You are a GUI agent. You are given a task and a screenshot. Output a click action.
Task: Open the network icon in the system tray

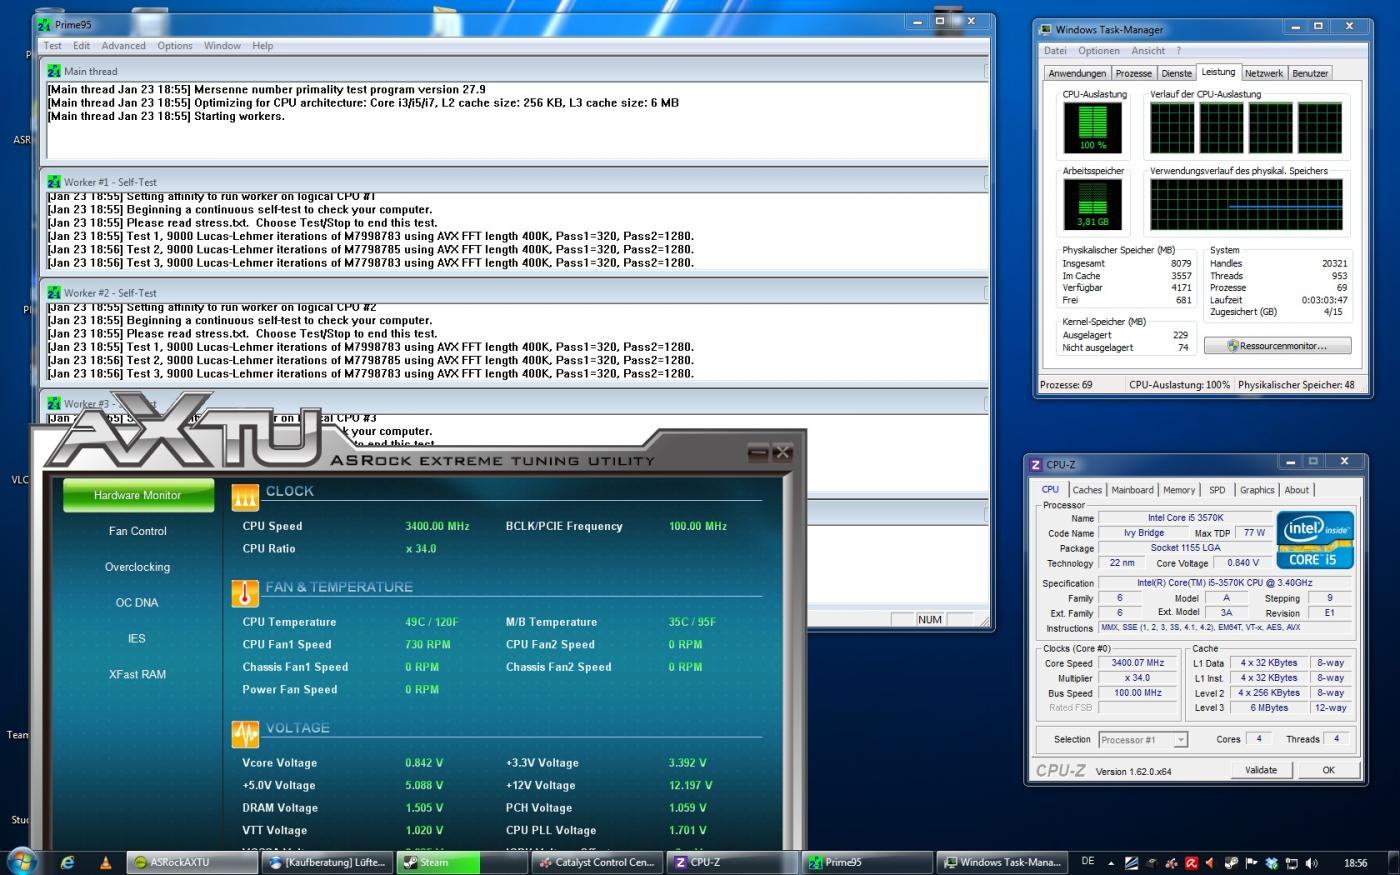click(1292, 862)
